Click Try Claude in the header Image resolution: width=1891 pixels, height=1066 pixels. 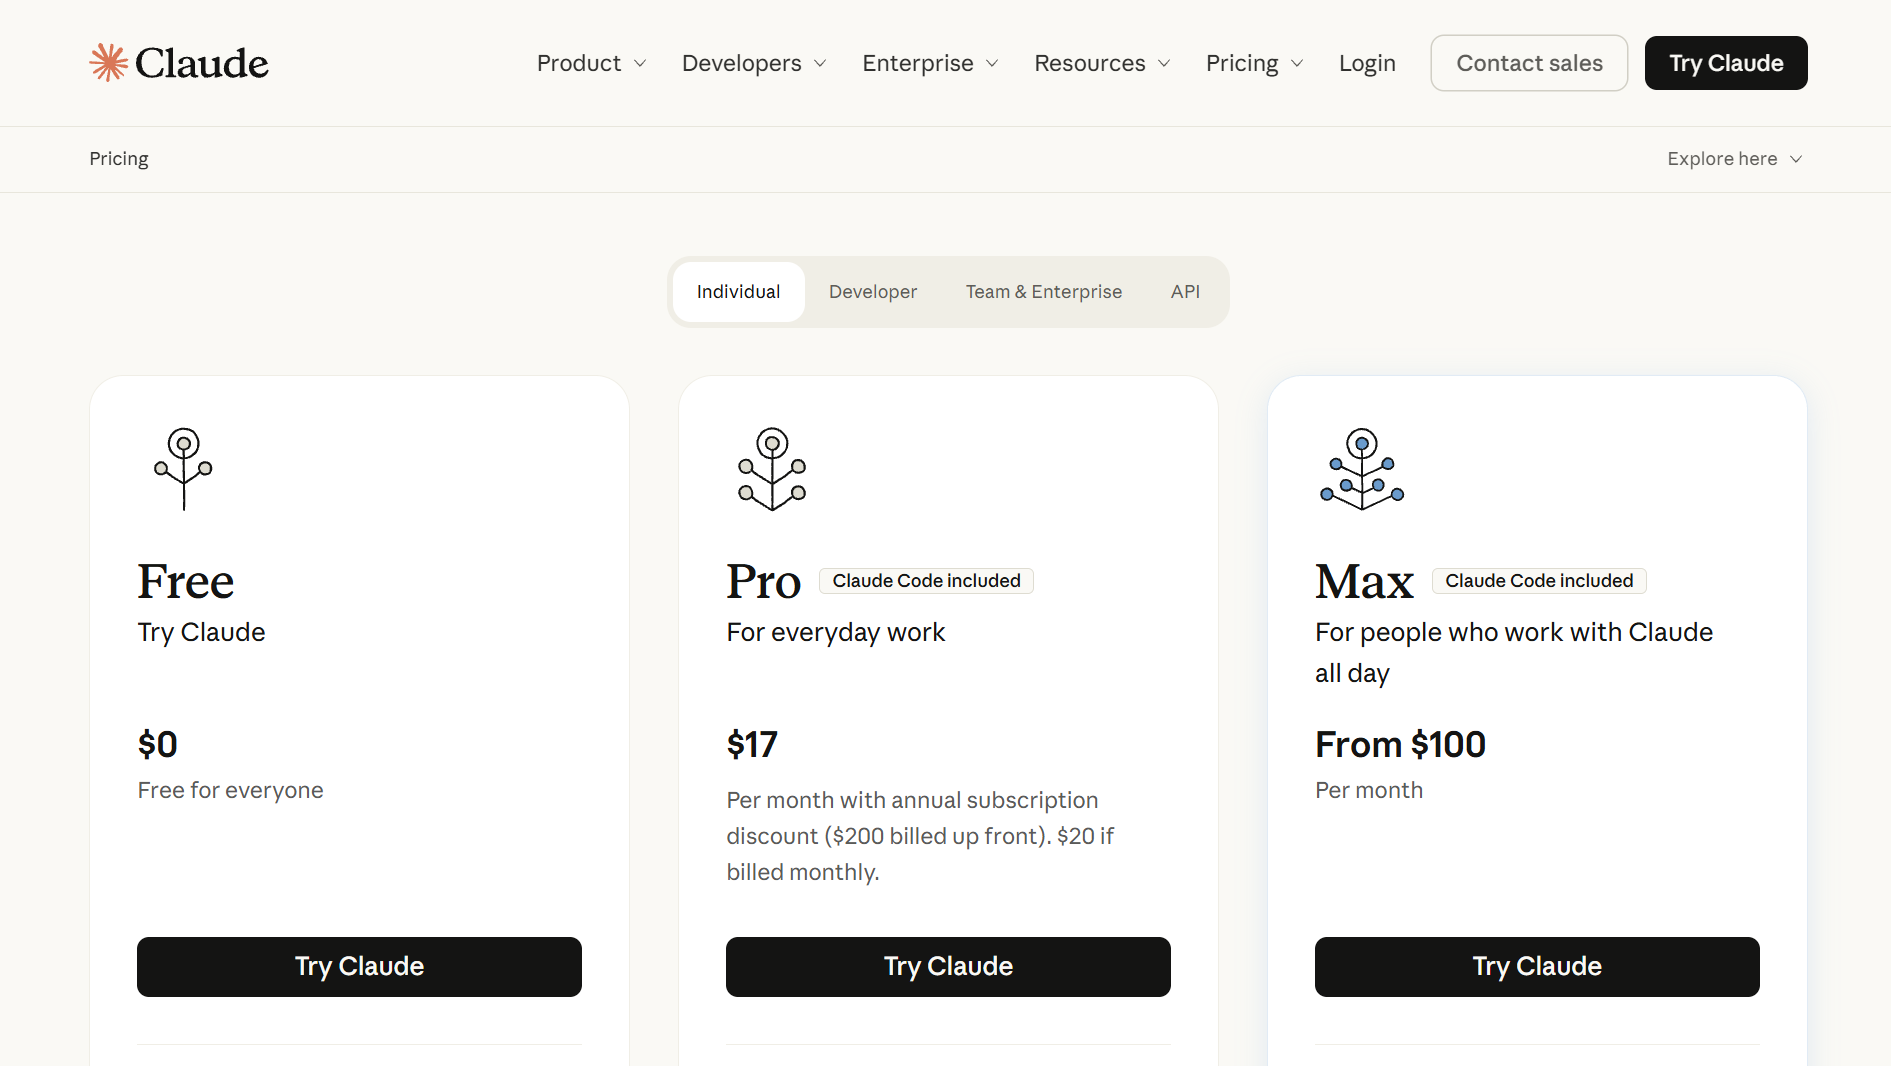pyautogui.click(x=1726, y=63)
